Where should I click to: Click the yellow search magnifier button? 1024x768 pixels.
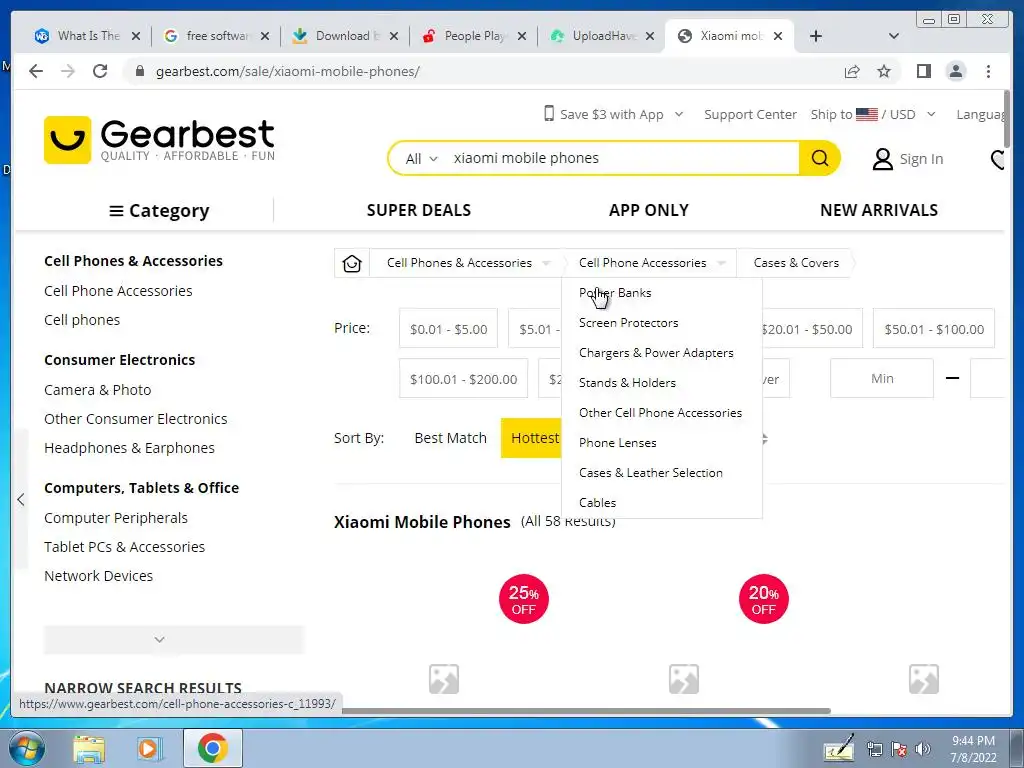click(x=820, y=158)
